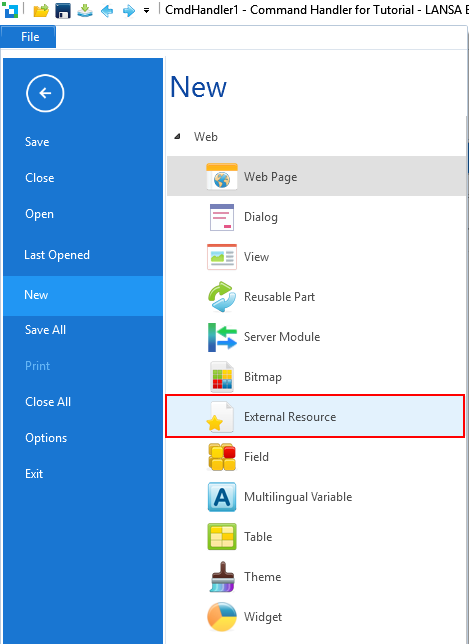Image resolution: width=469 pixels, height=644 pixels.
Task: Open the Multilingual Variable letter A icon
Action: [x=222, y=497]
